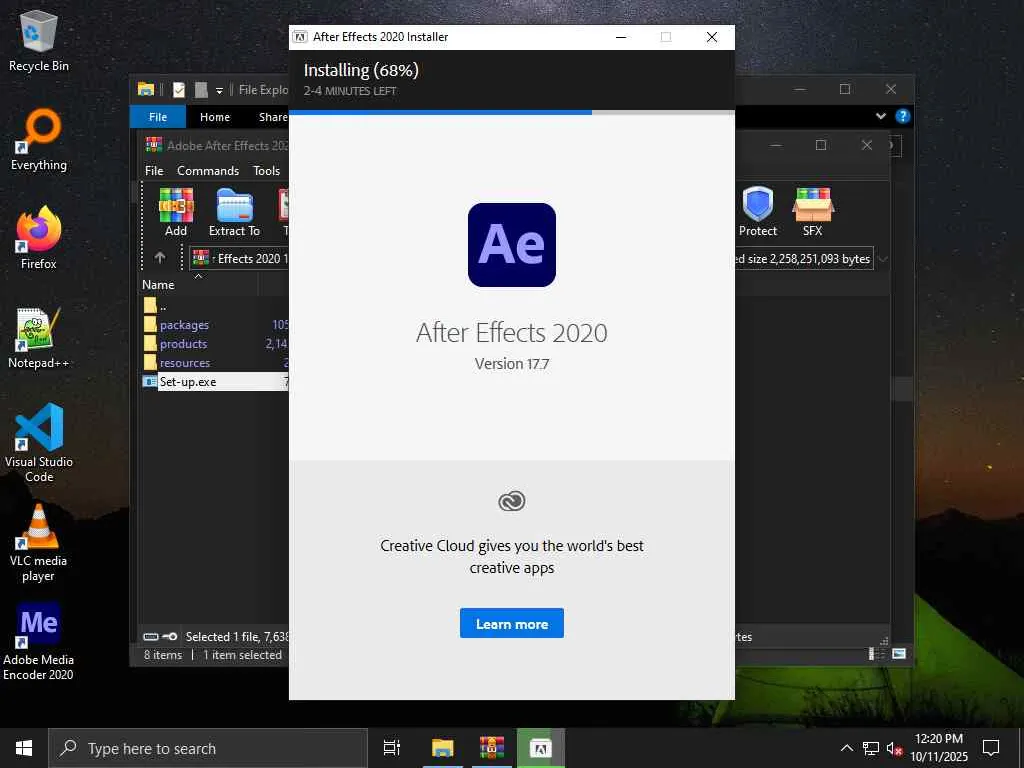
Task: Open Adobe Media Encoder 2020 shortcut
Action: [39, 641]
